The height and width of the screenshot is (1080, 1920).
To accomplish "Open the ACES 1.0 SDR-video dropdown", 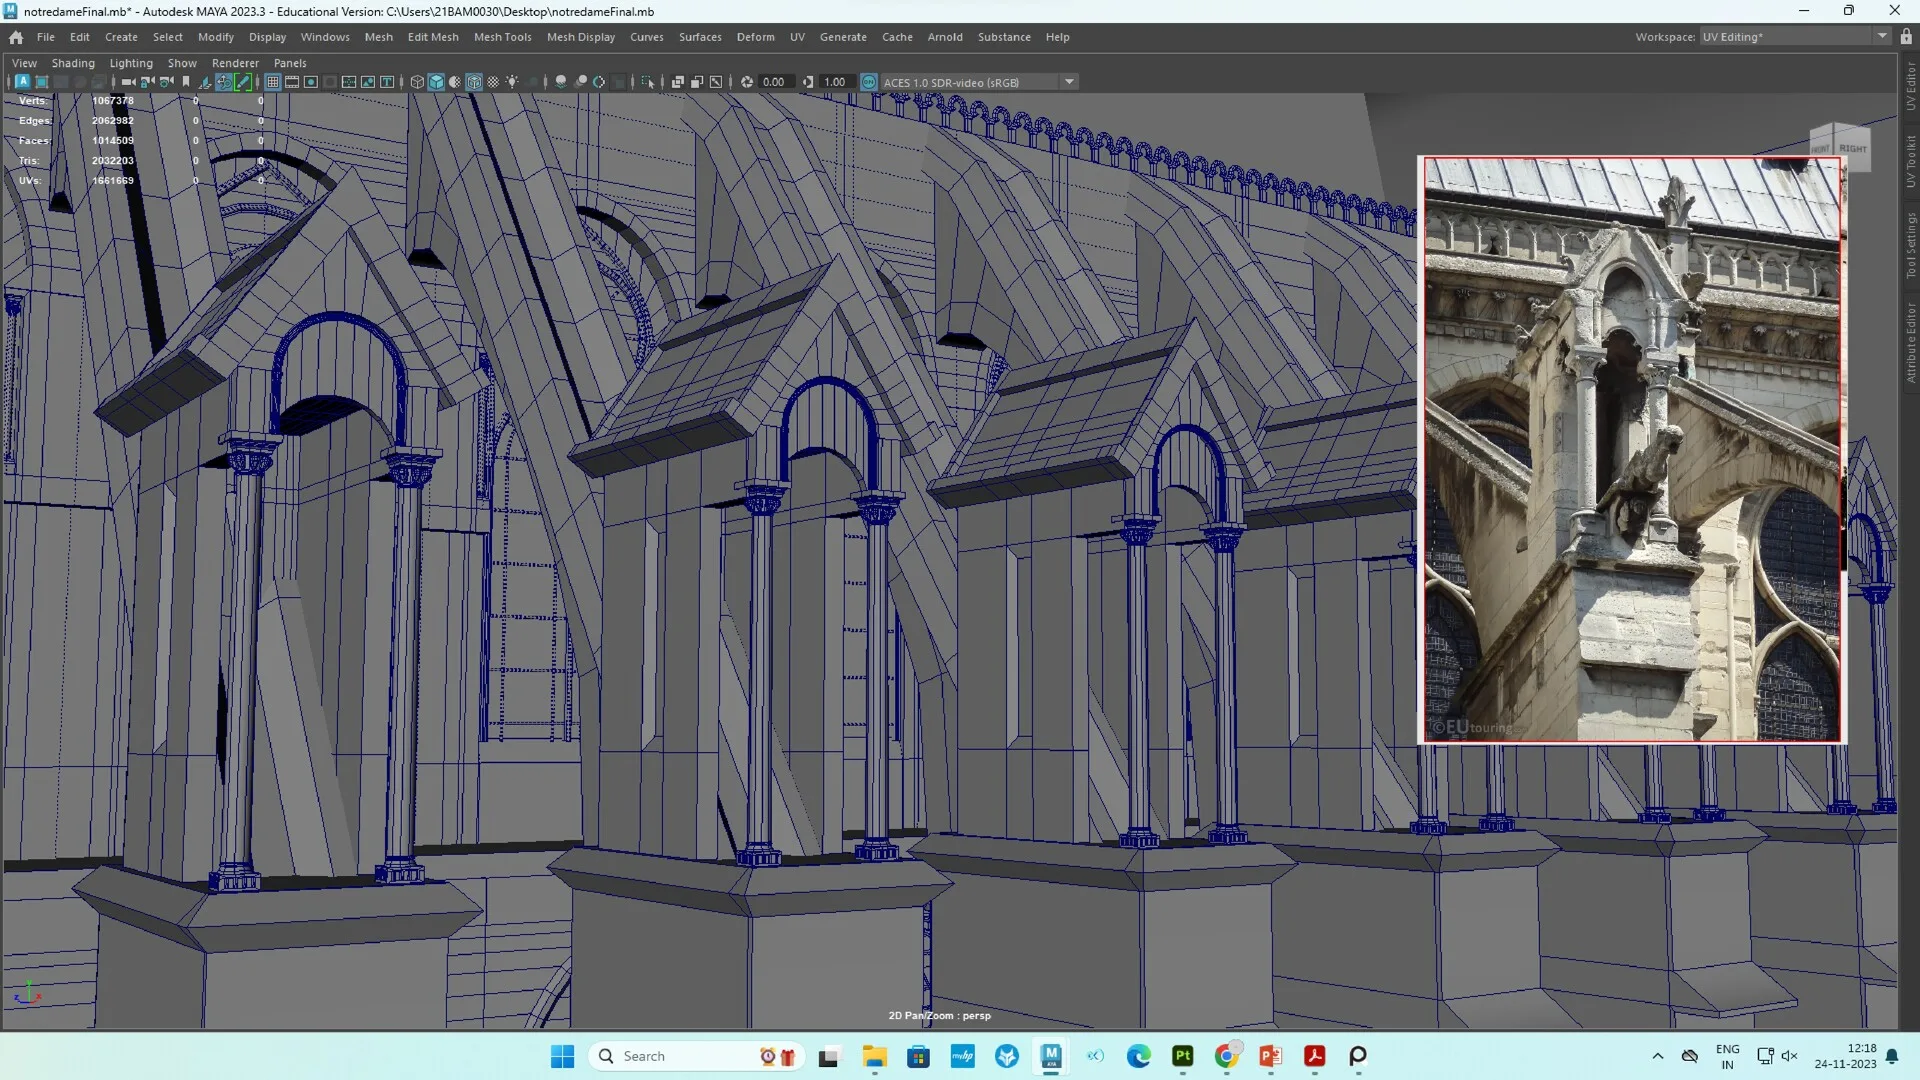I will coord(1069,82).
